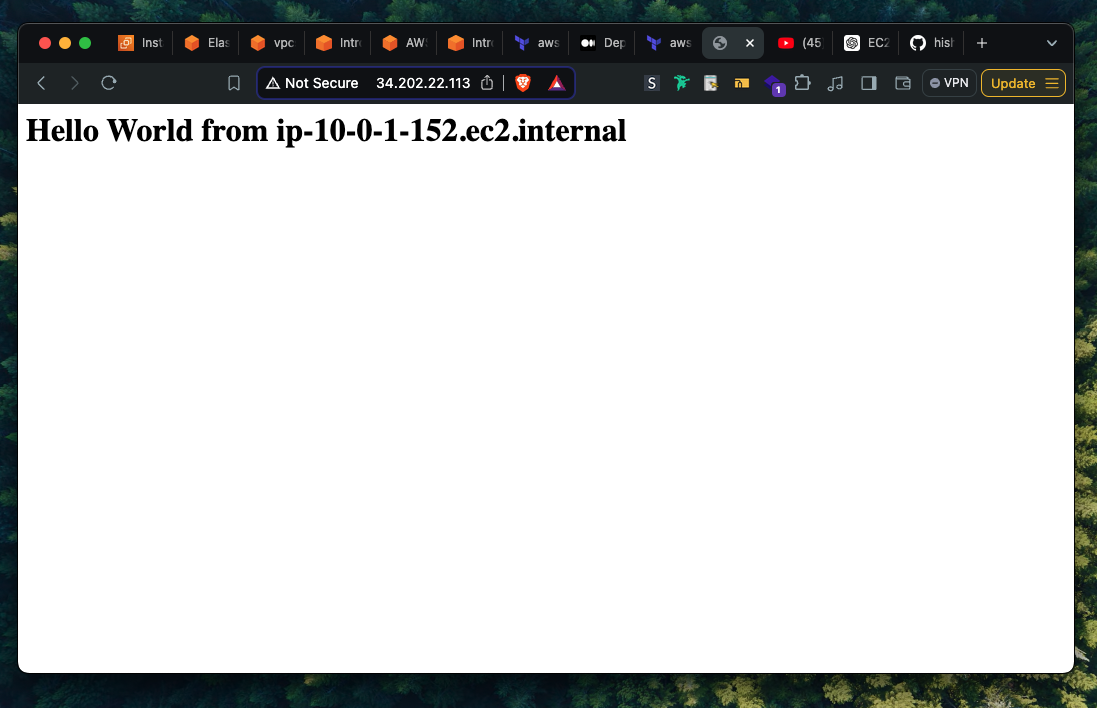
Task: Open Brave Shields lion icon
Action: click(x=523, y=83)
